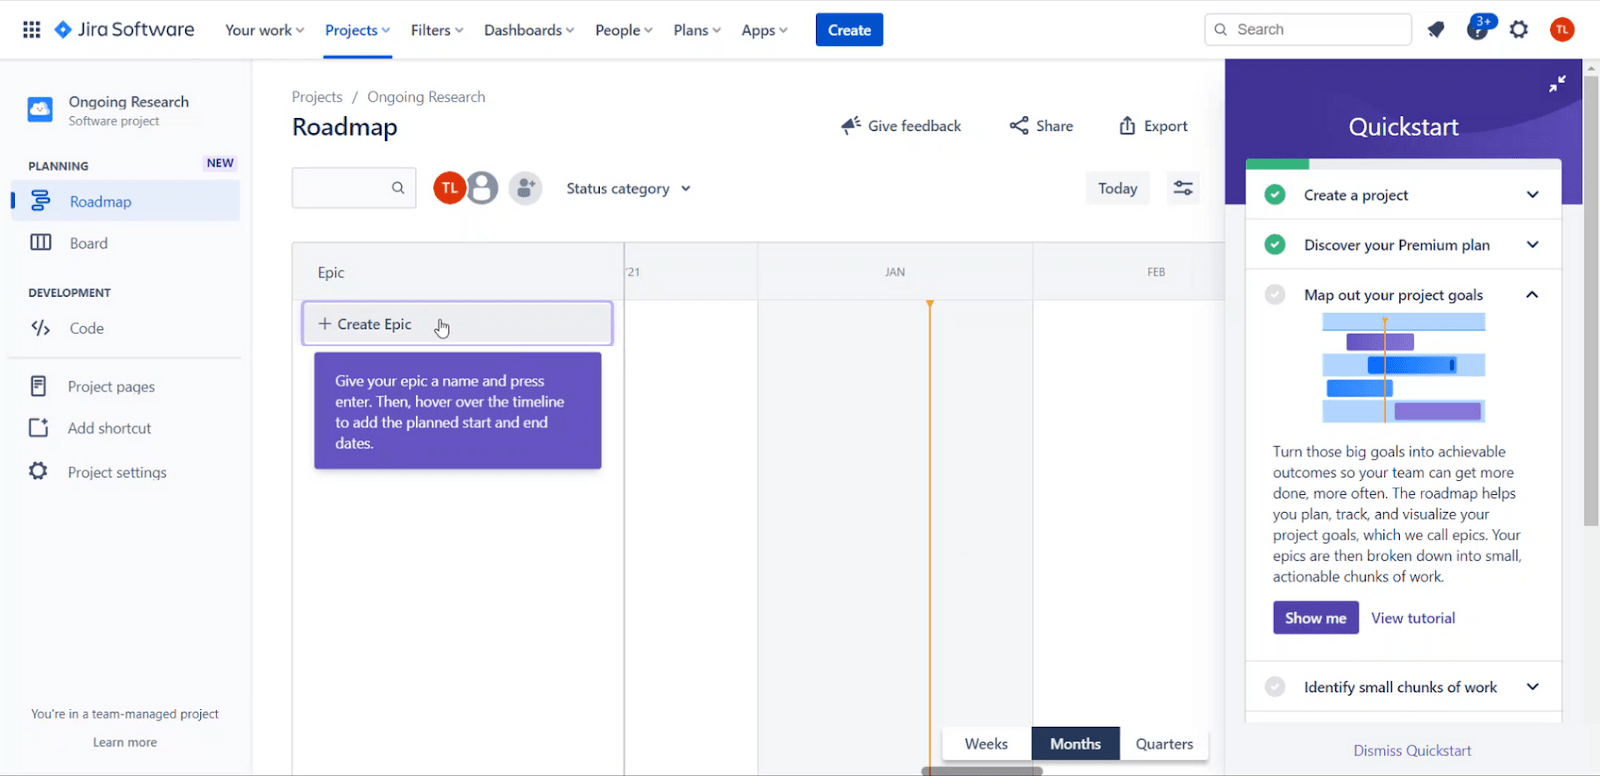This screenshot has height=776, width=1600.
Task: Open the notifications bell icon
Action: pyautogui.click(x=1436, y=30)
